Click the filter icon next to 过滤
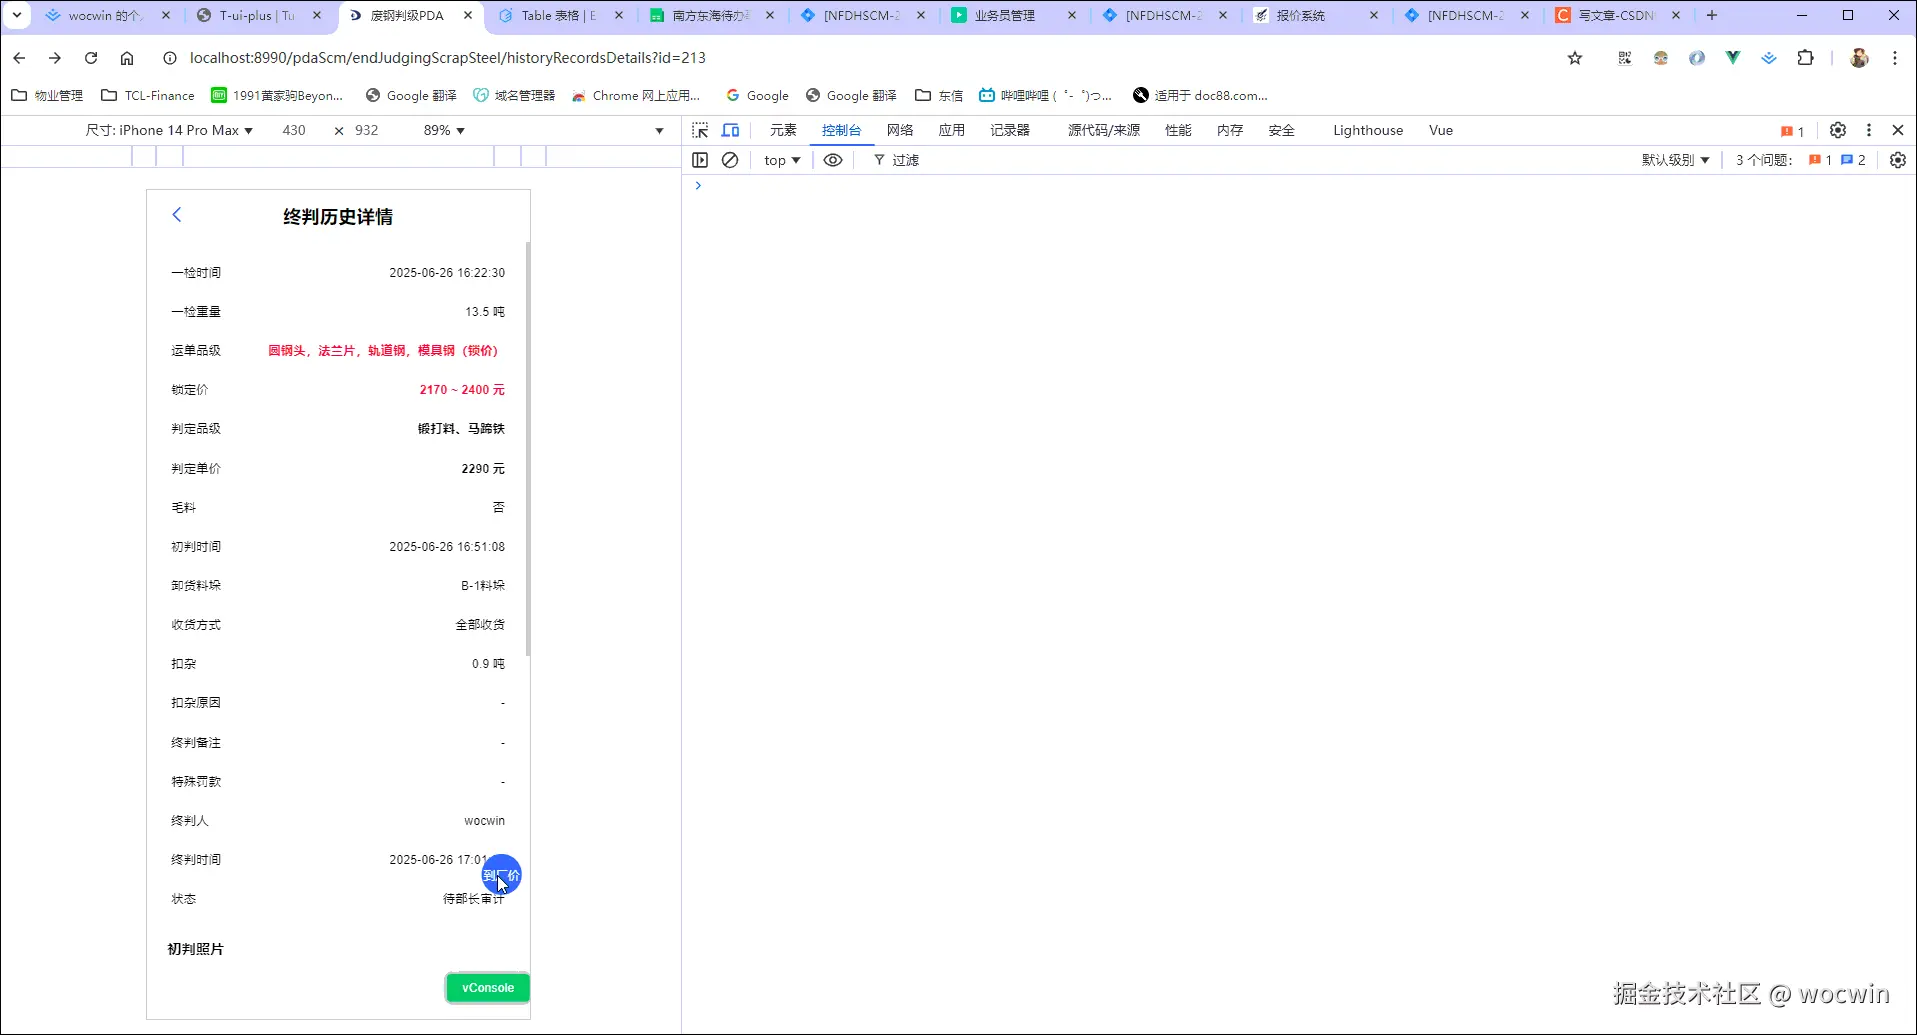 [x=878, y=160]
